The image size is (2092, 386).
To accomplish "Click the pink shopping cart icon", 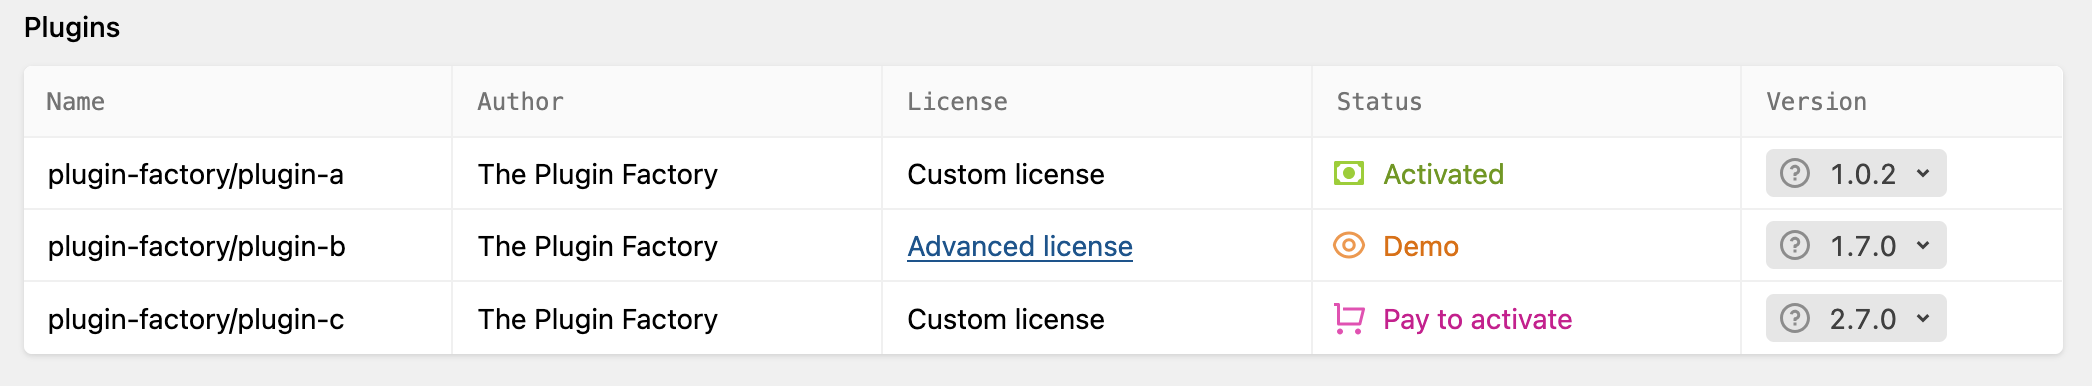I will 1349,319.
